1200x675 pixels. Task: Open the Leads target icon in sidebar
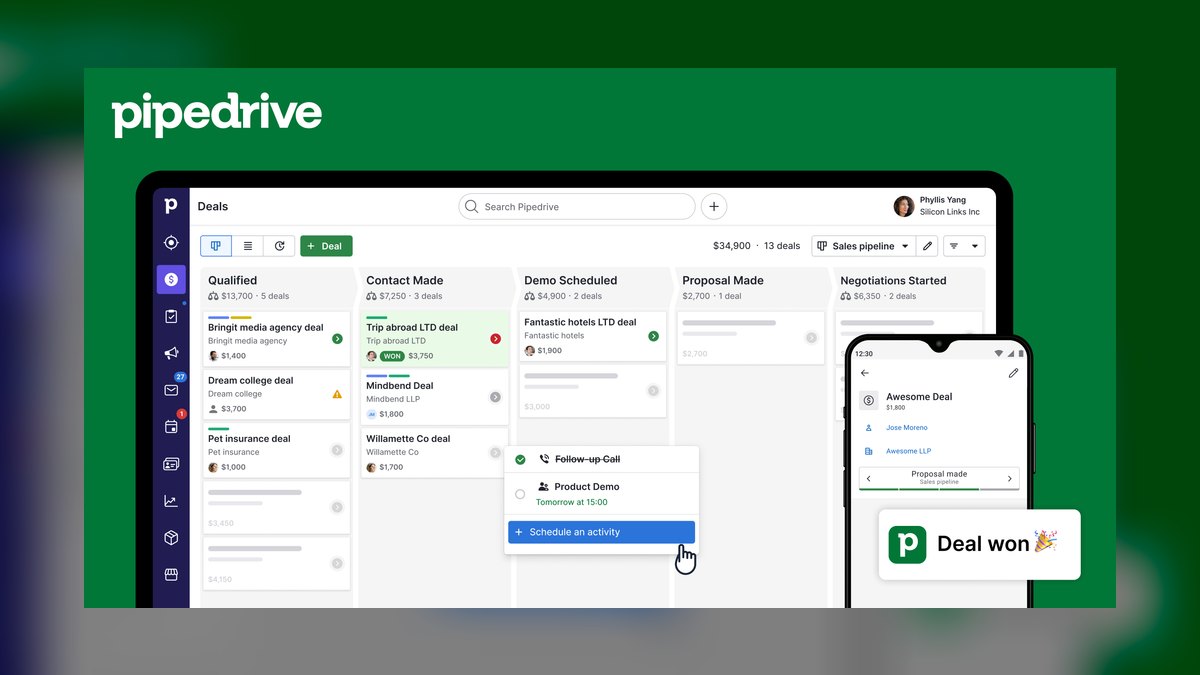(171, 243)
